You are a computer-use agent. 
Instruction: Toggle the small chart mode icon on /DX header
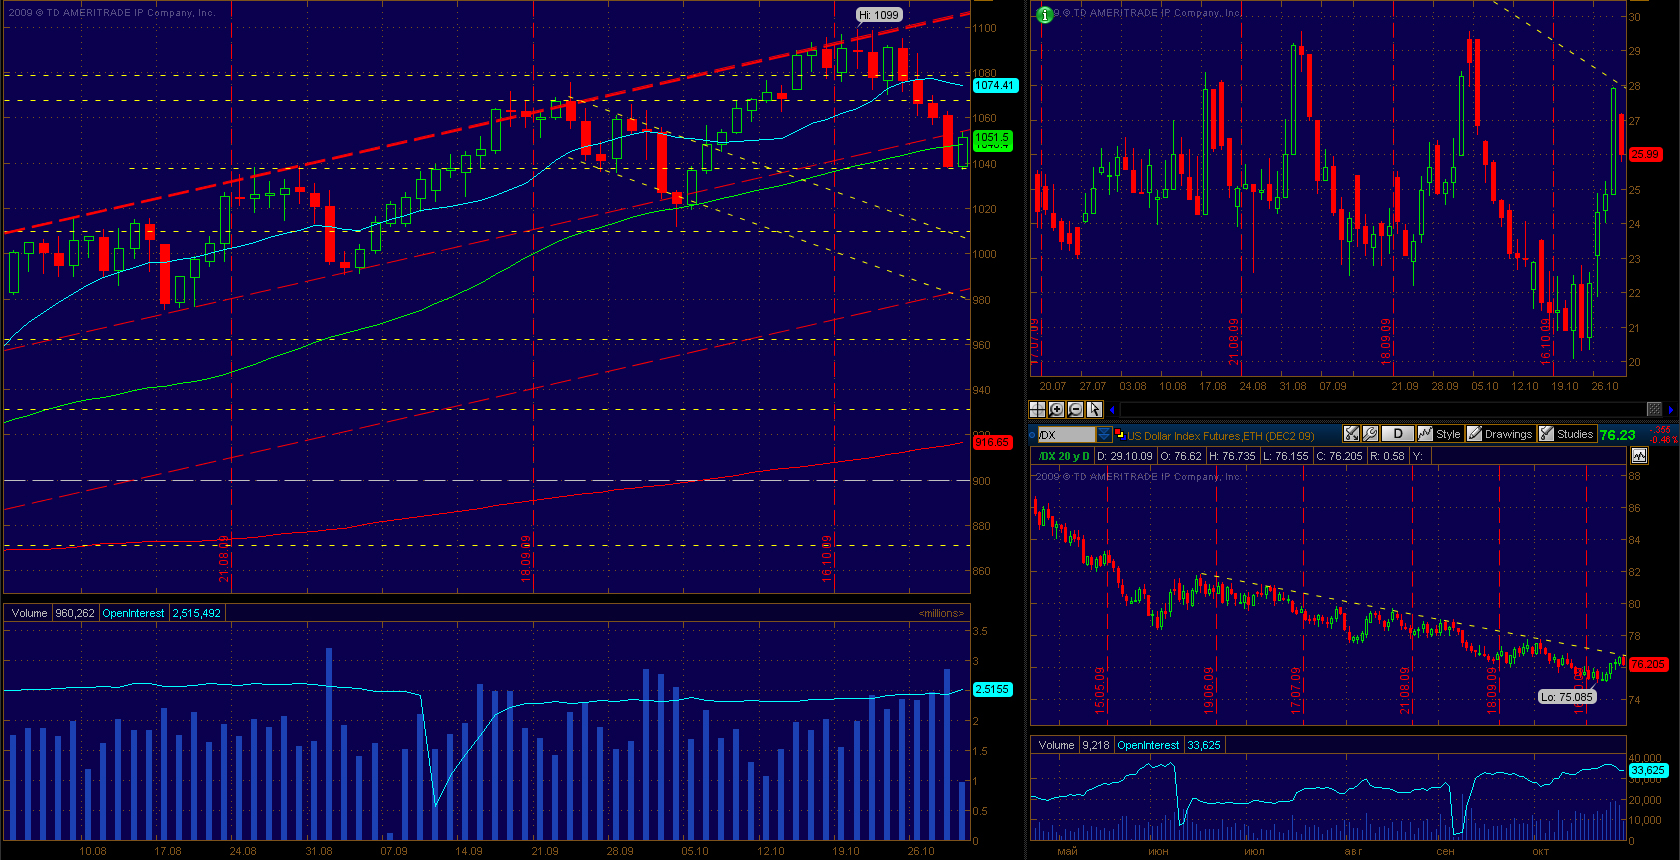pyautogui.click(x=1639, y=456)
